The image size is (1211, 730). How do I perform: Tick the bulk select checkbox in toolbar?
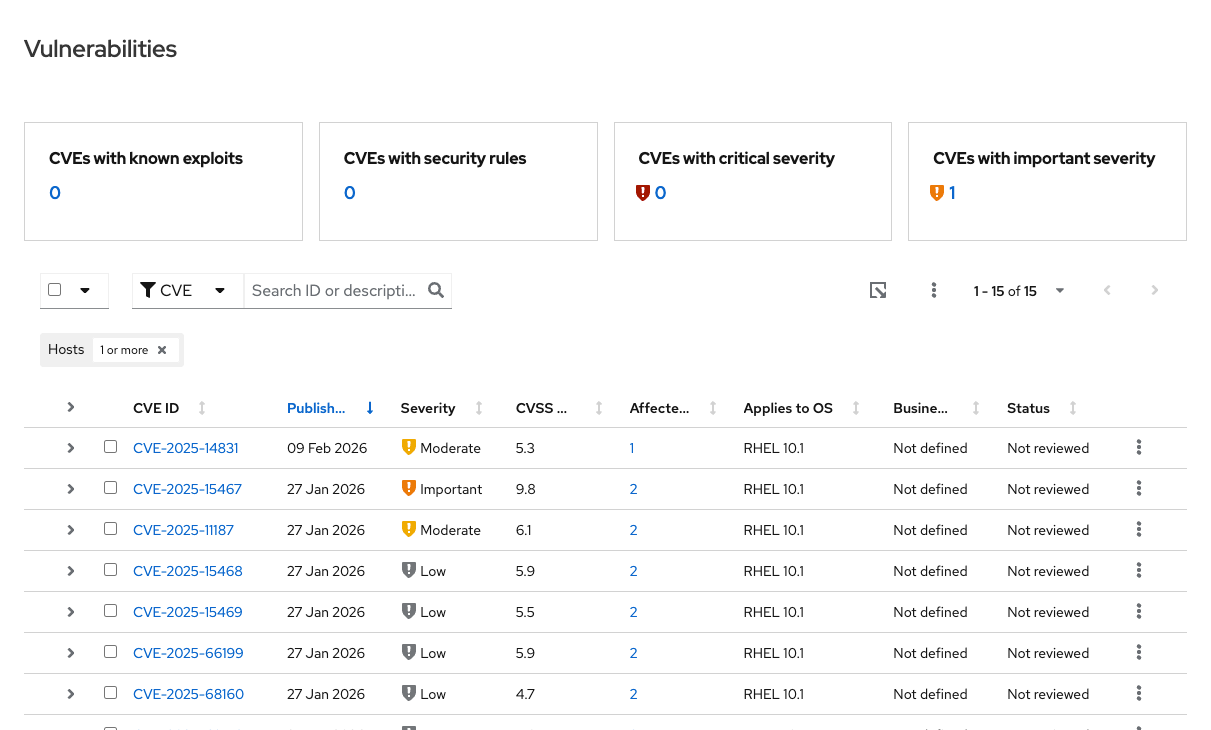click(55, 290)
